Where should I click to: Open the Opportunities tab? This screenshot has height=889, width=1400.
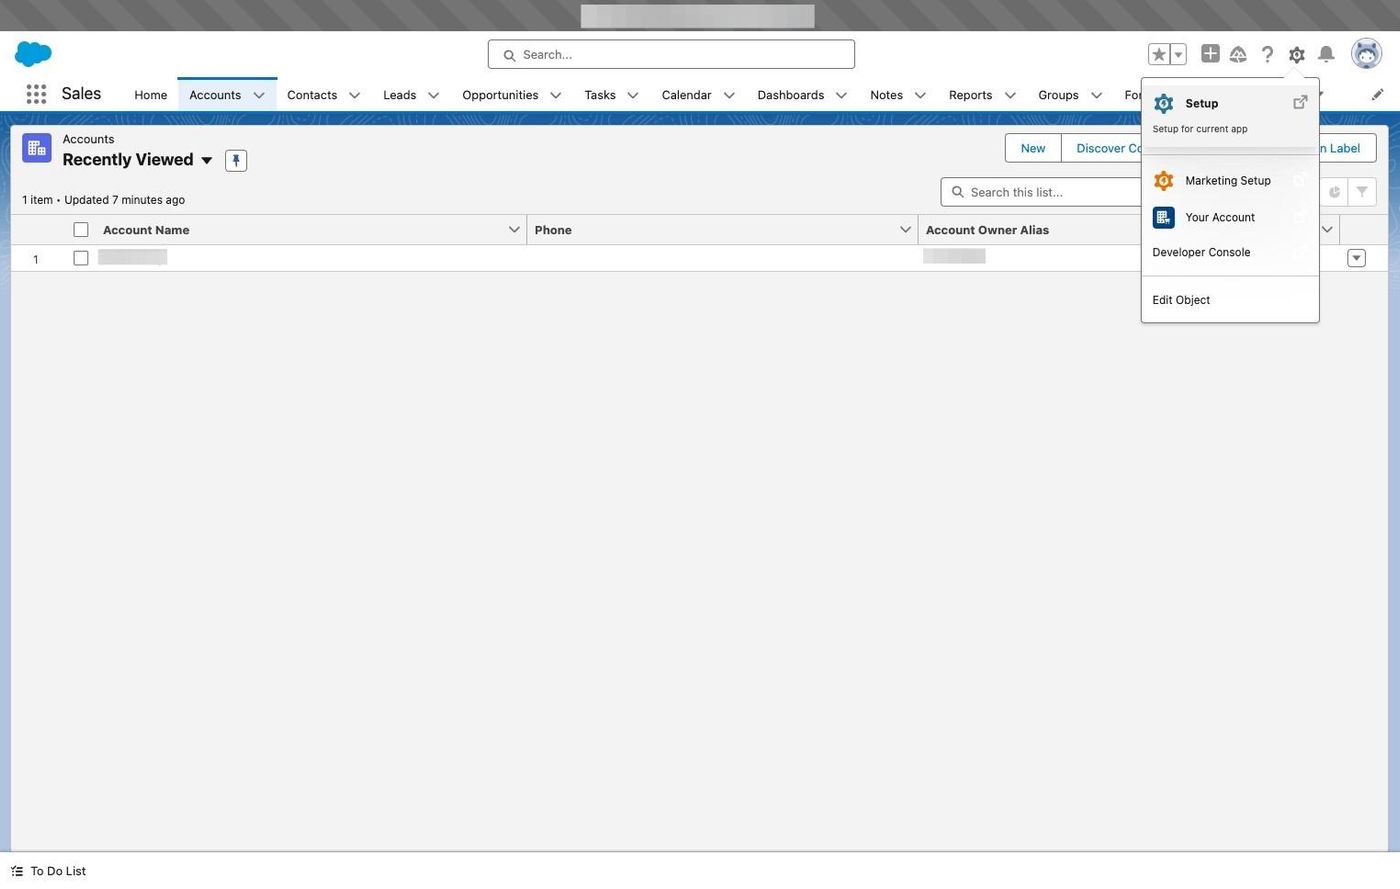(x=500, y=95)
